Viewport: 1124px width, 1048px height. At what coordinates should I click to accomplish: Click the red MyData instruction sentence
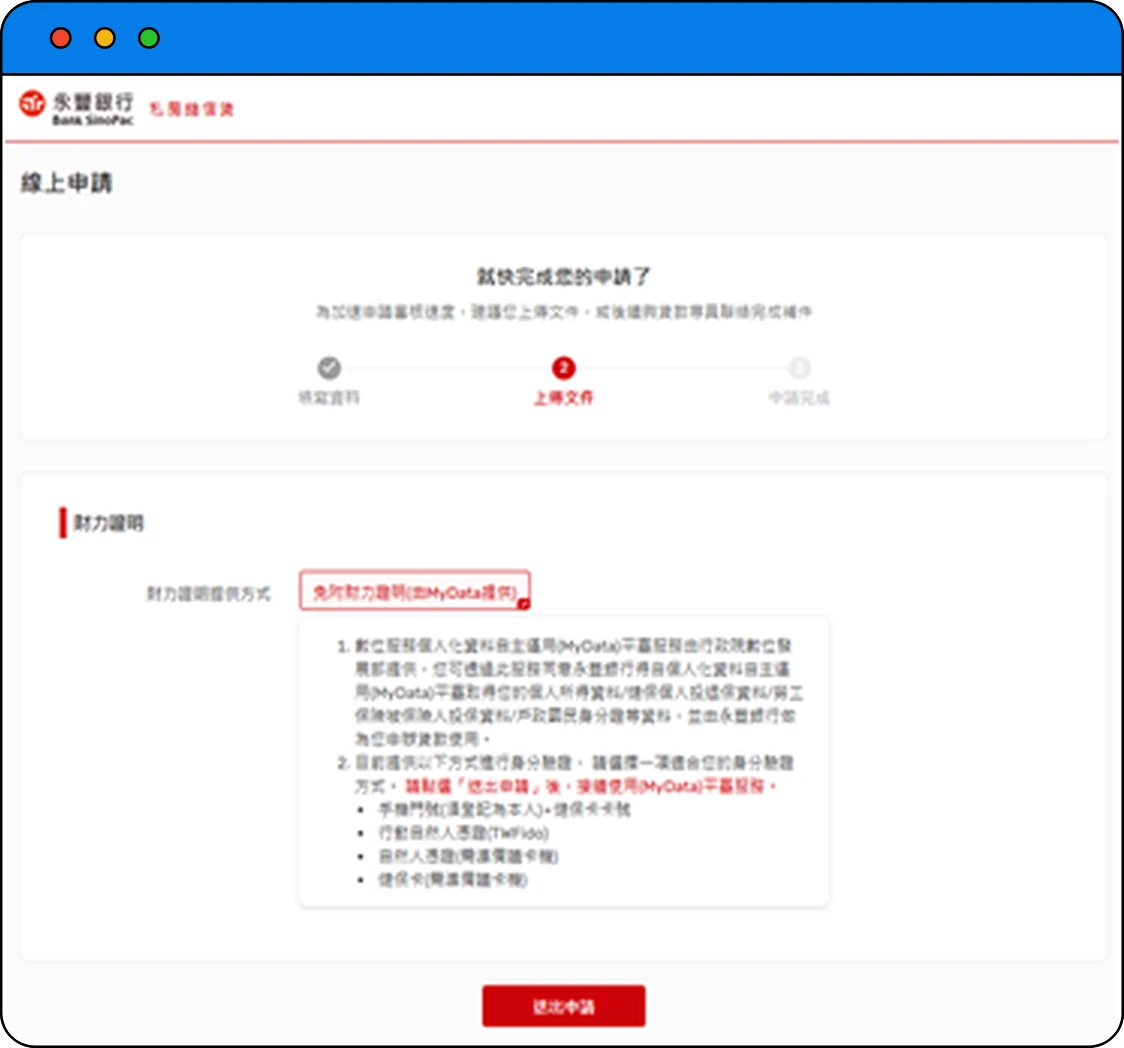point(591,786)
